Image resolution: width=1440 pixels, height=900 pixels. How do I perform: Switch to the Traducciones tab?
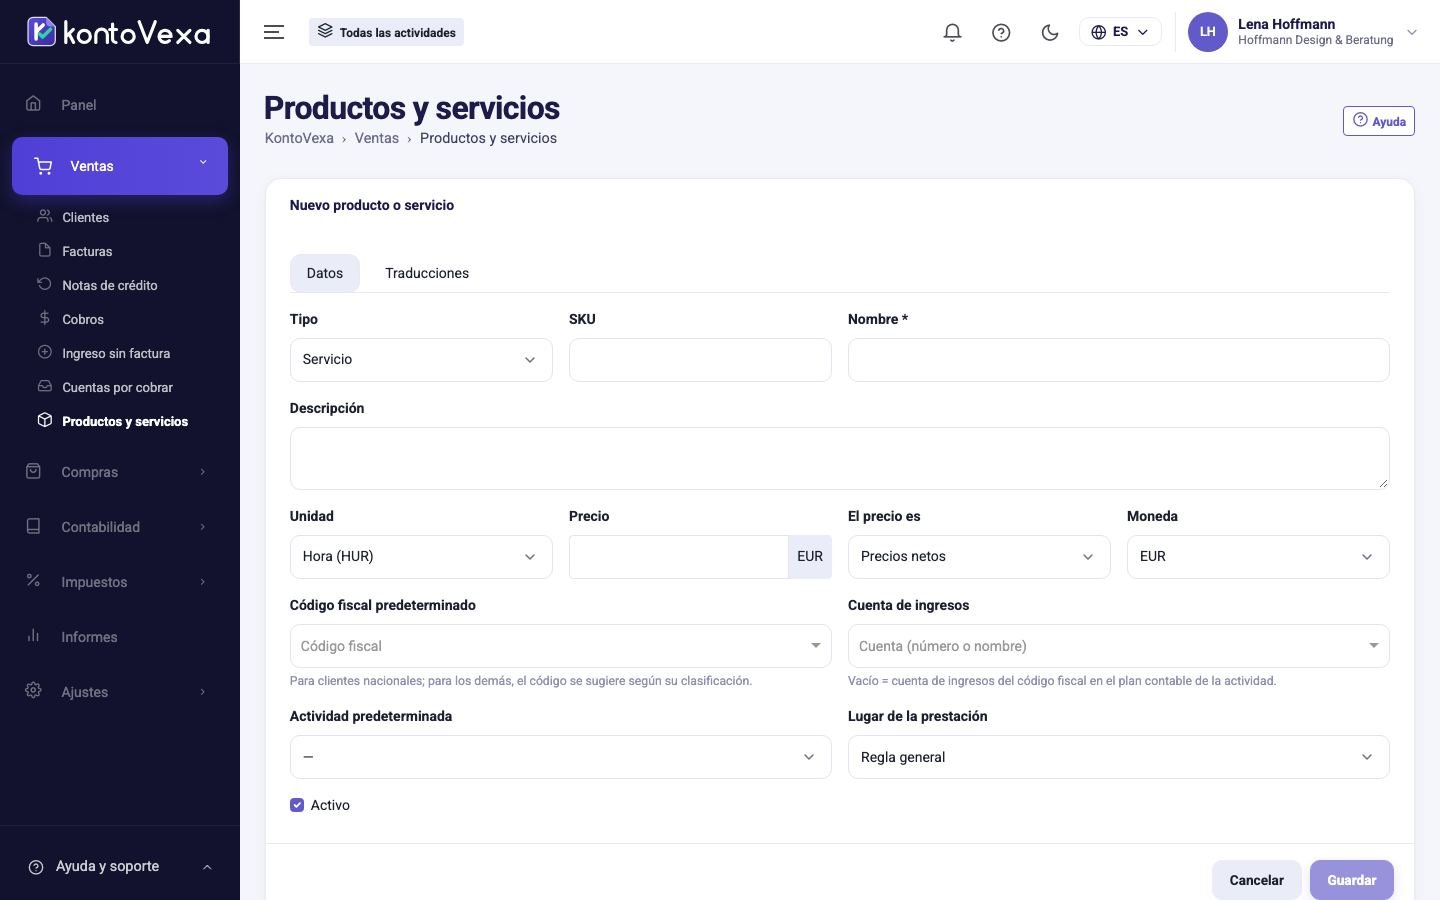point(427,273)
